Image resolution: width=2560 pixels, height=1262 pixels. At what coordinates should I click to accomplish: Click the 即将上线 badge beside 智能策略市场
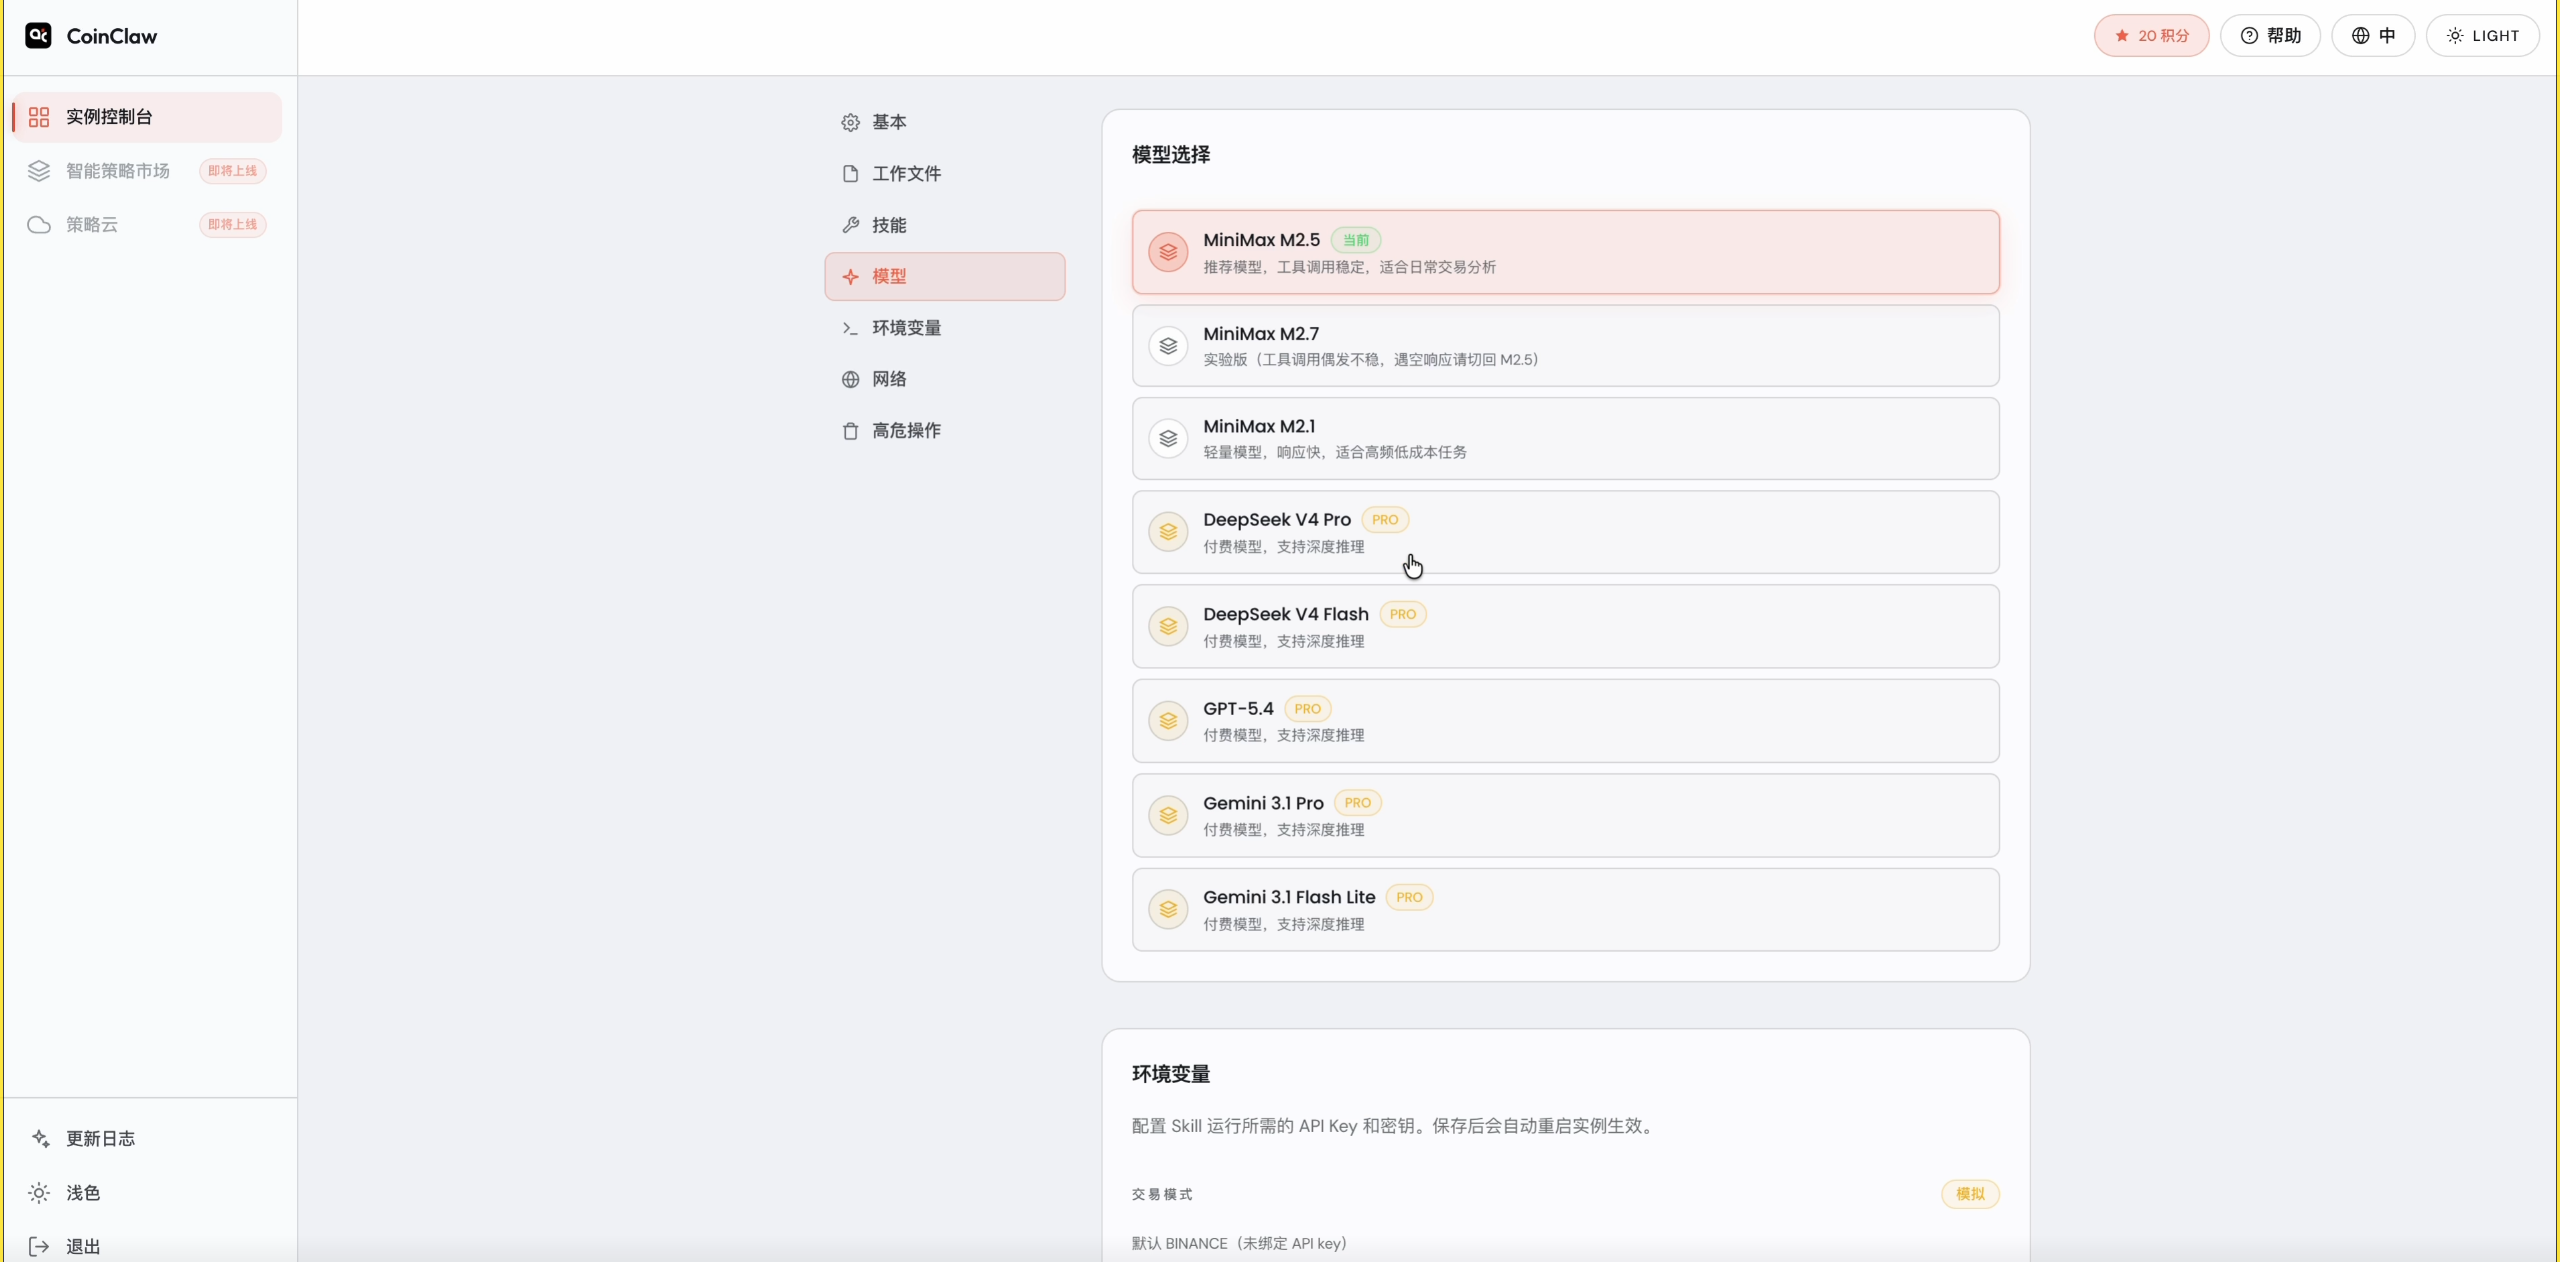[232, 171]
